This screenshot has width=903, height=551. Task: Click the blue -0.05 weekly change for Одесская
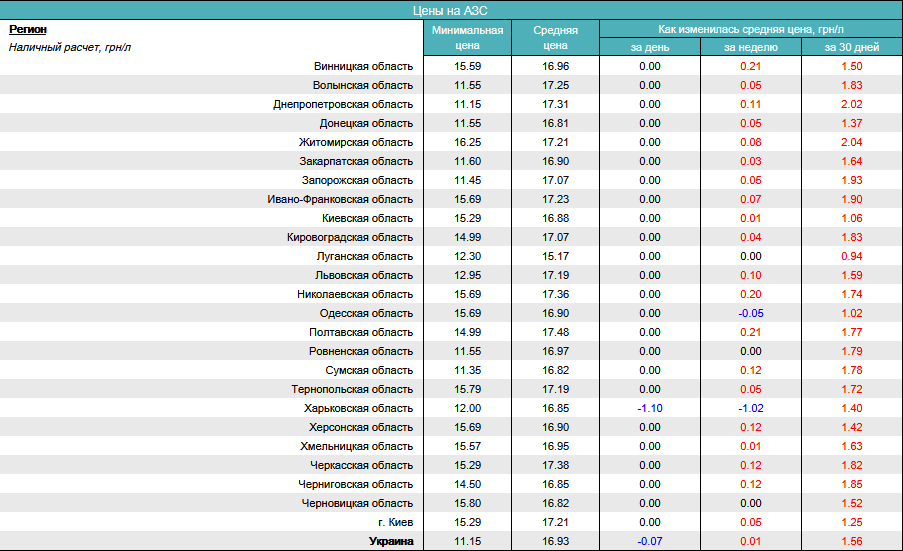[x=750, y=313]
